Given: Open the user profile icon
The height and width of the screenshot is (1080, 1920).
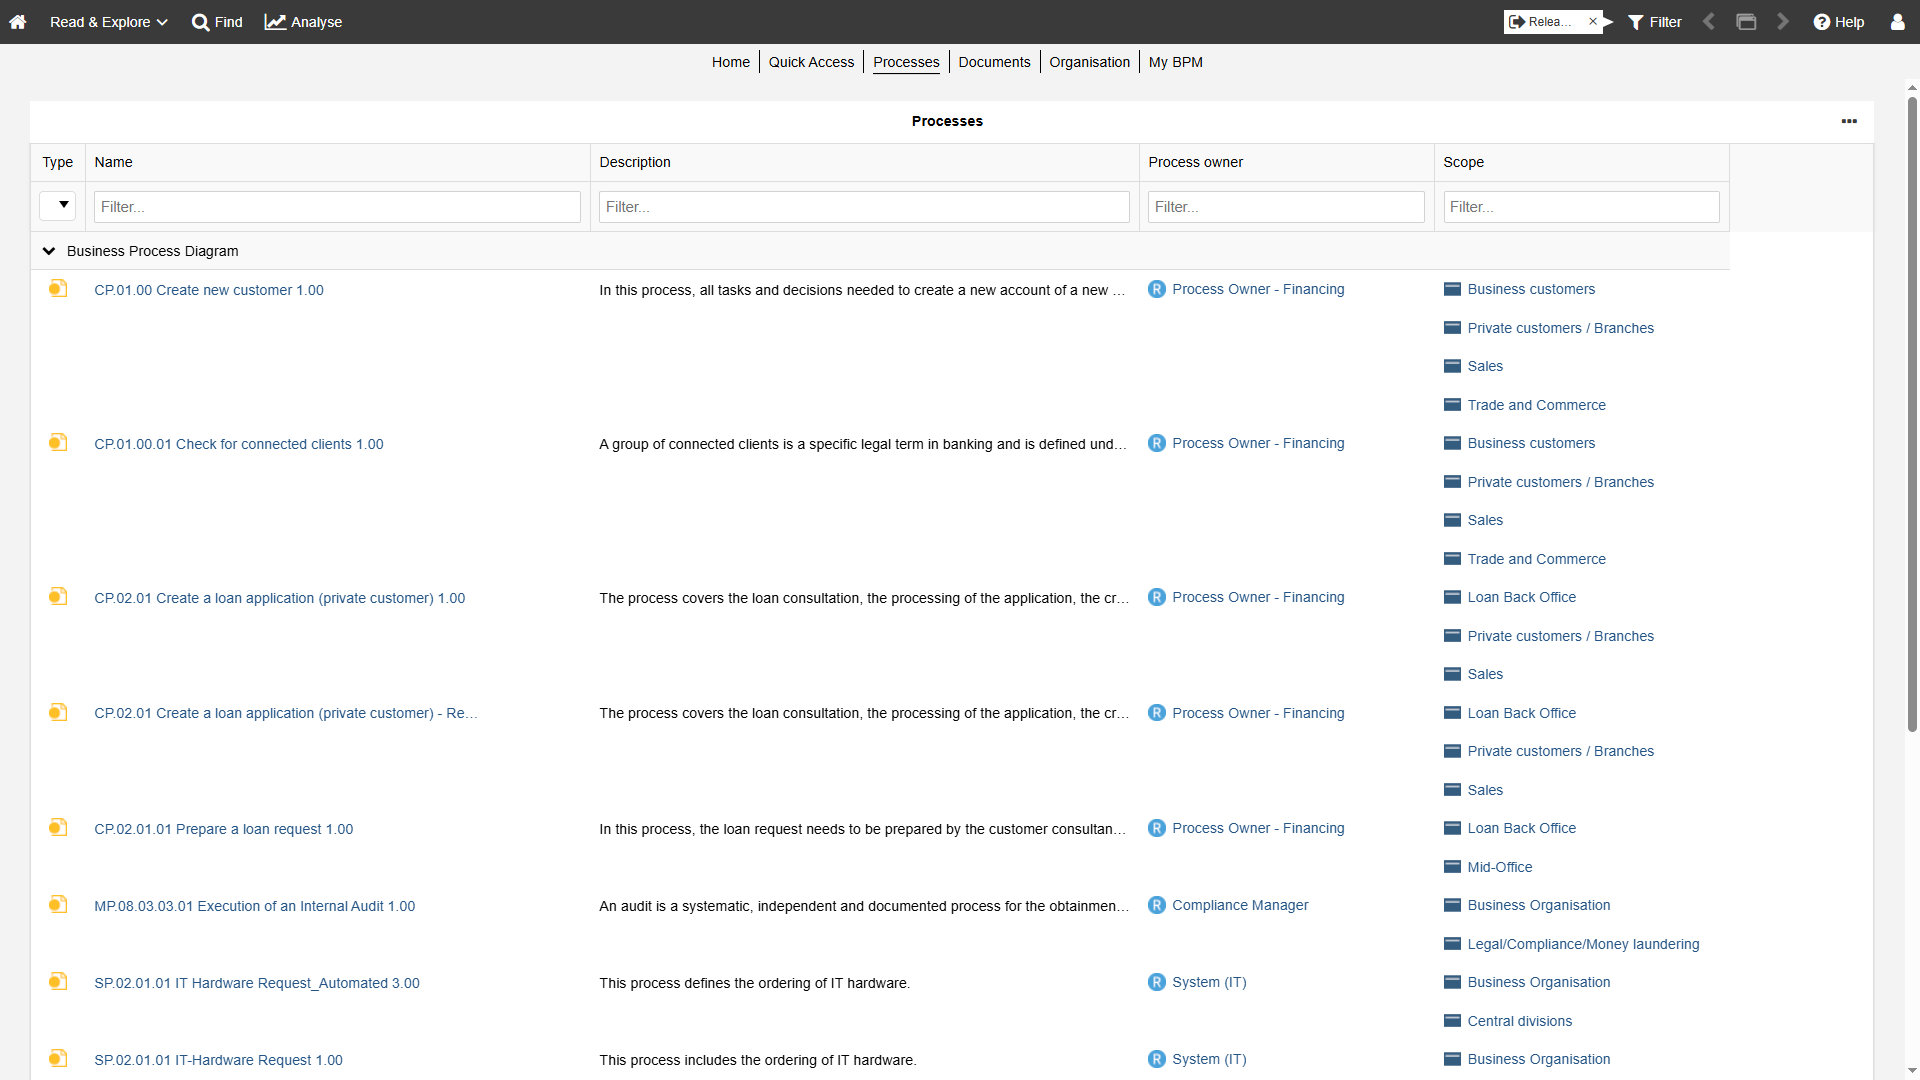Looking at the screenshot, I should [x=1897, y=22].
